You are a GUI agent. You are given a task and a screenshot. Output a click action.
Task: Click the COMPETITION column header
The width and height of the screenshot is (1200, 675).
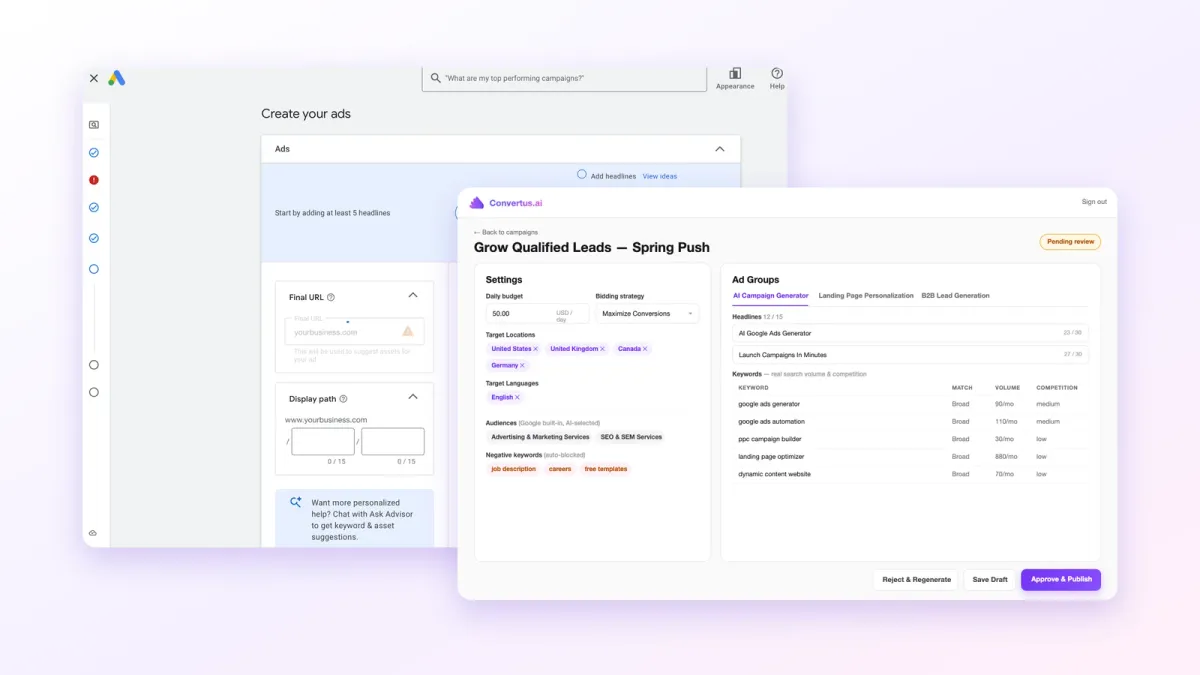[1057, 388]
